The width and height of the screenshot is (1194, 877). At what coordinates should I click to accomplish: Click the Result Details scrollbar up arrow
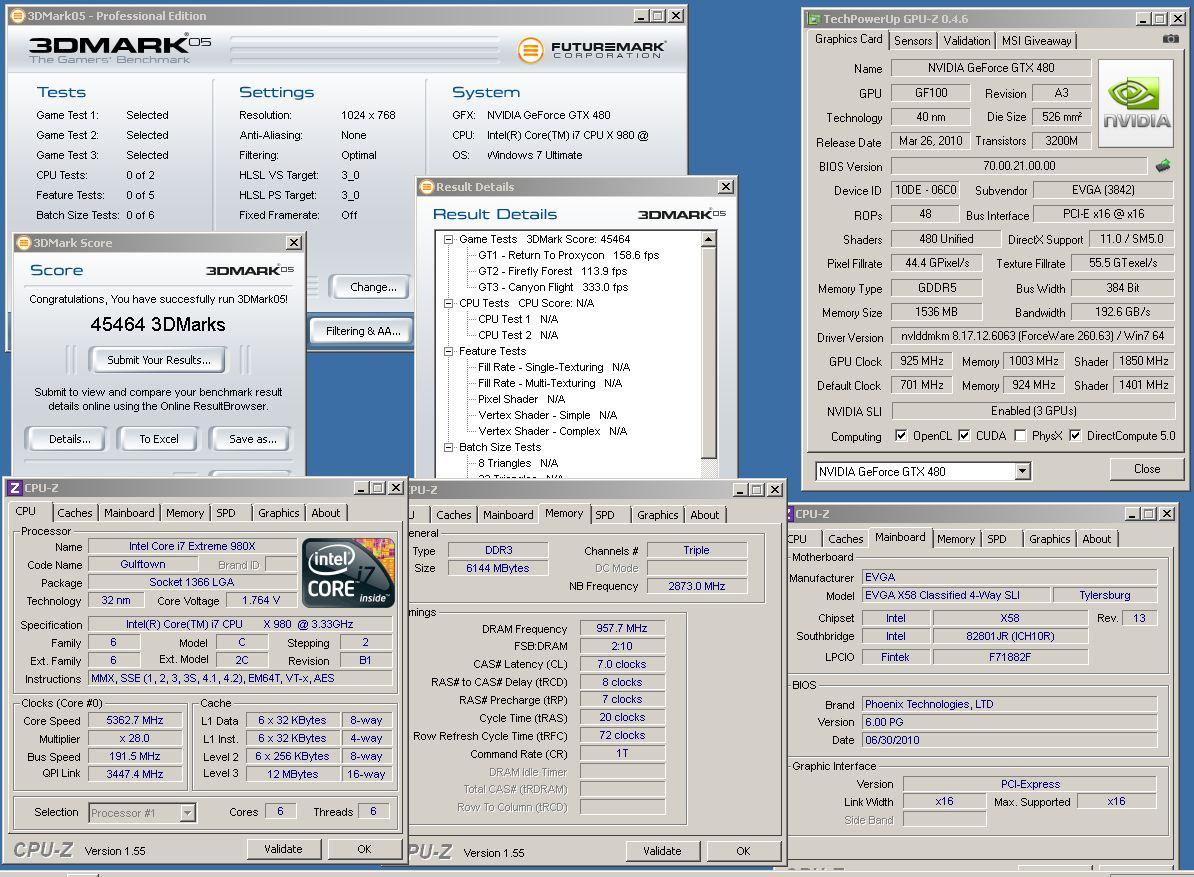pyautogui.click(x=708, y=240)
